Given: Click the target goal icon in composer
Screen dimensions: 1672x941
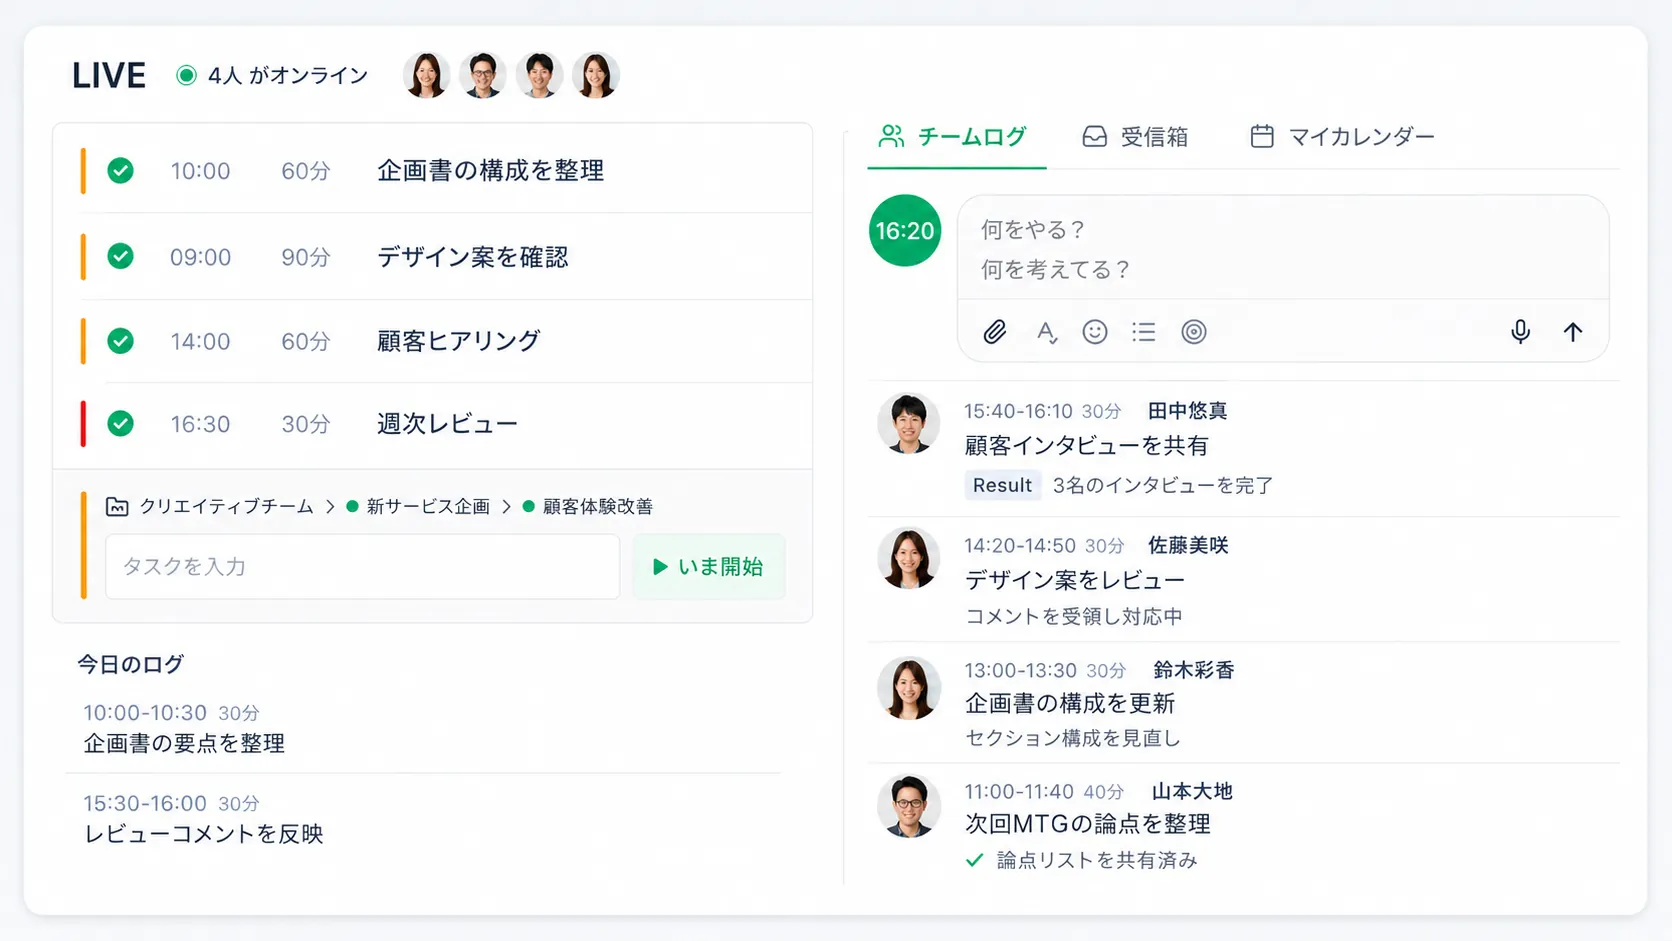Looking at the screenshot, I should pyautogui.click(x=1194, y=332).
